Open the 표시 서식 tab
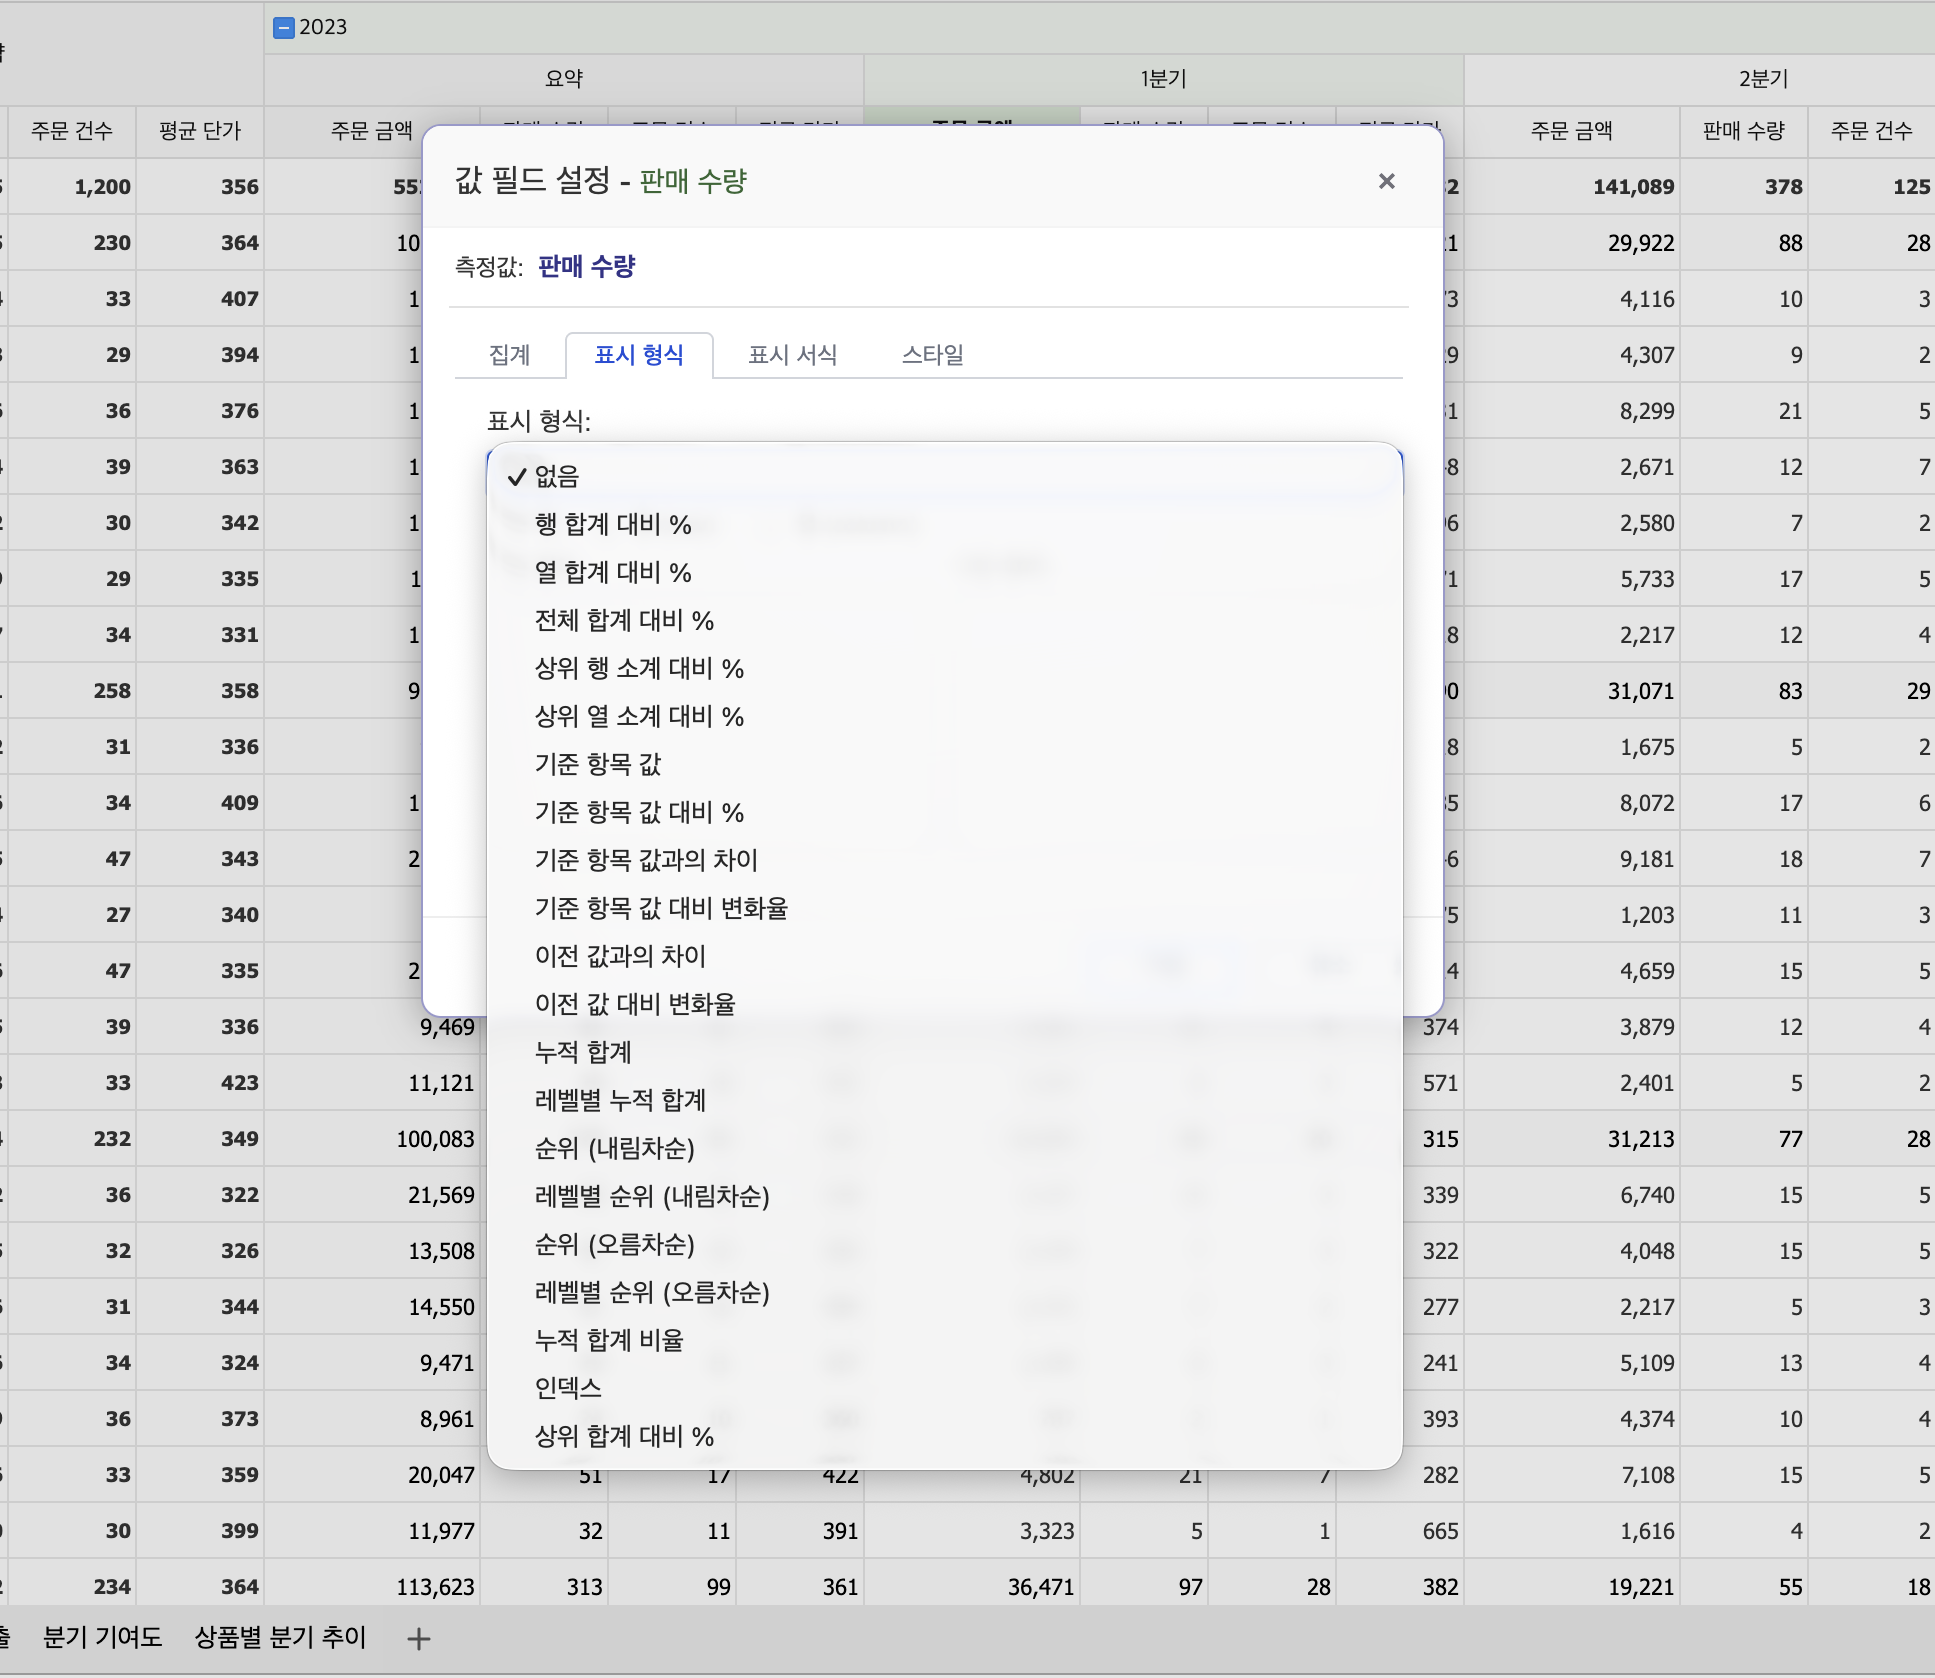Viewport: 1935px width, 1678px height. (793, 355)
